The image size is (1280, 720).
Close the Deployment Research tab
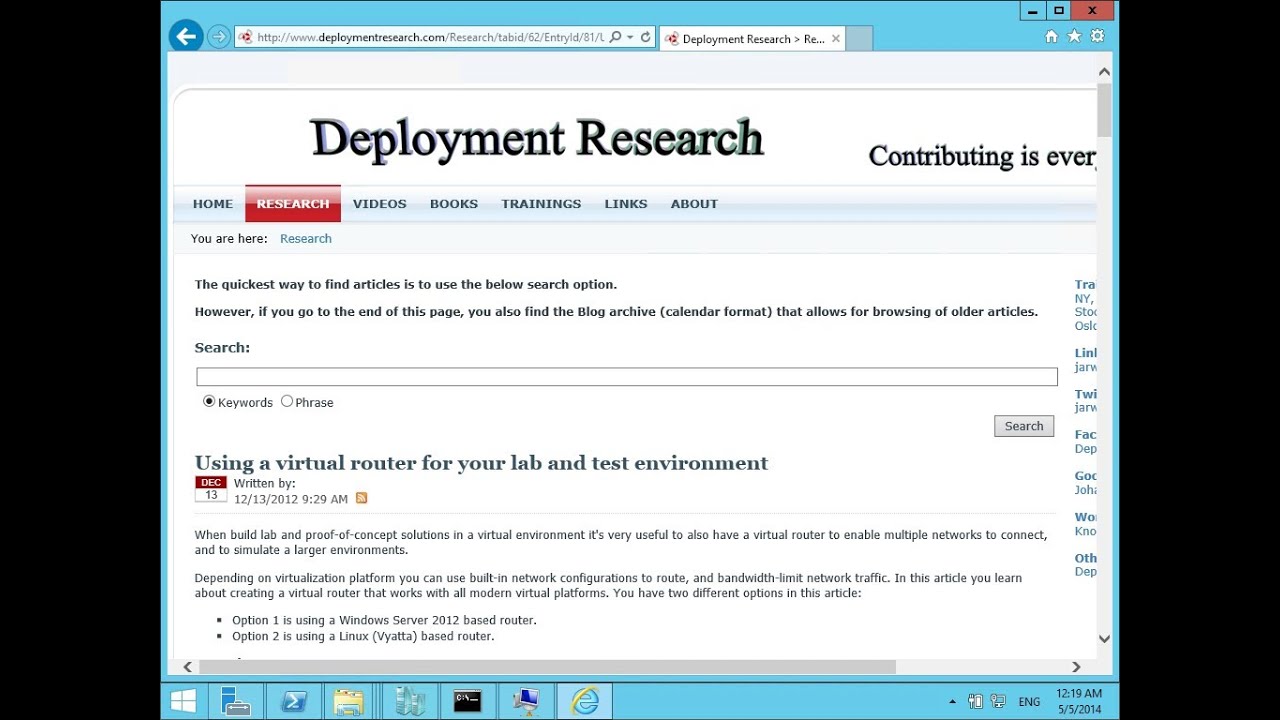836,39
